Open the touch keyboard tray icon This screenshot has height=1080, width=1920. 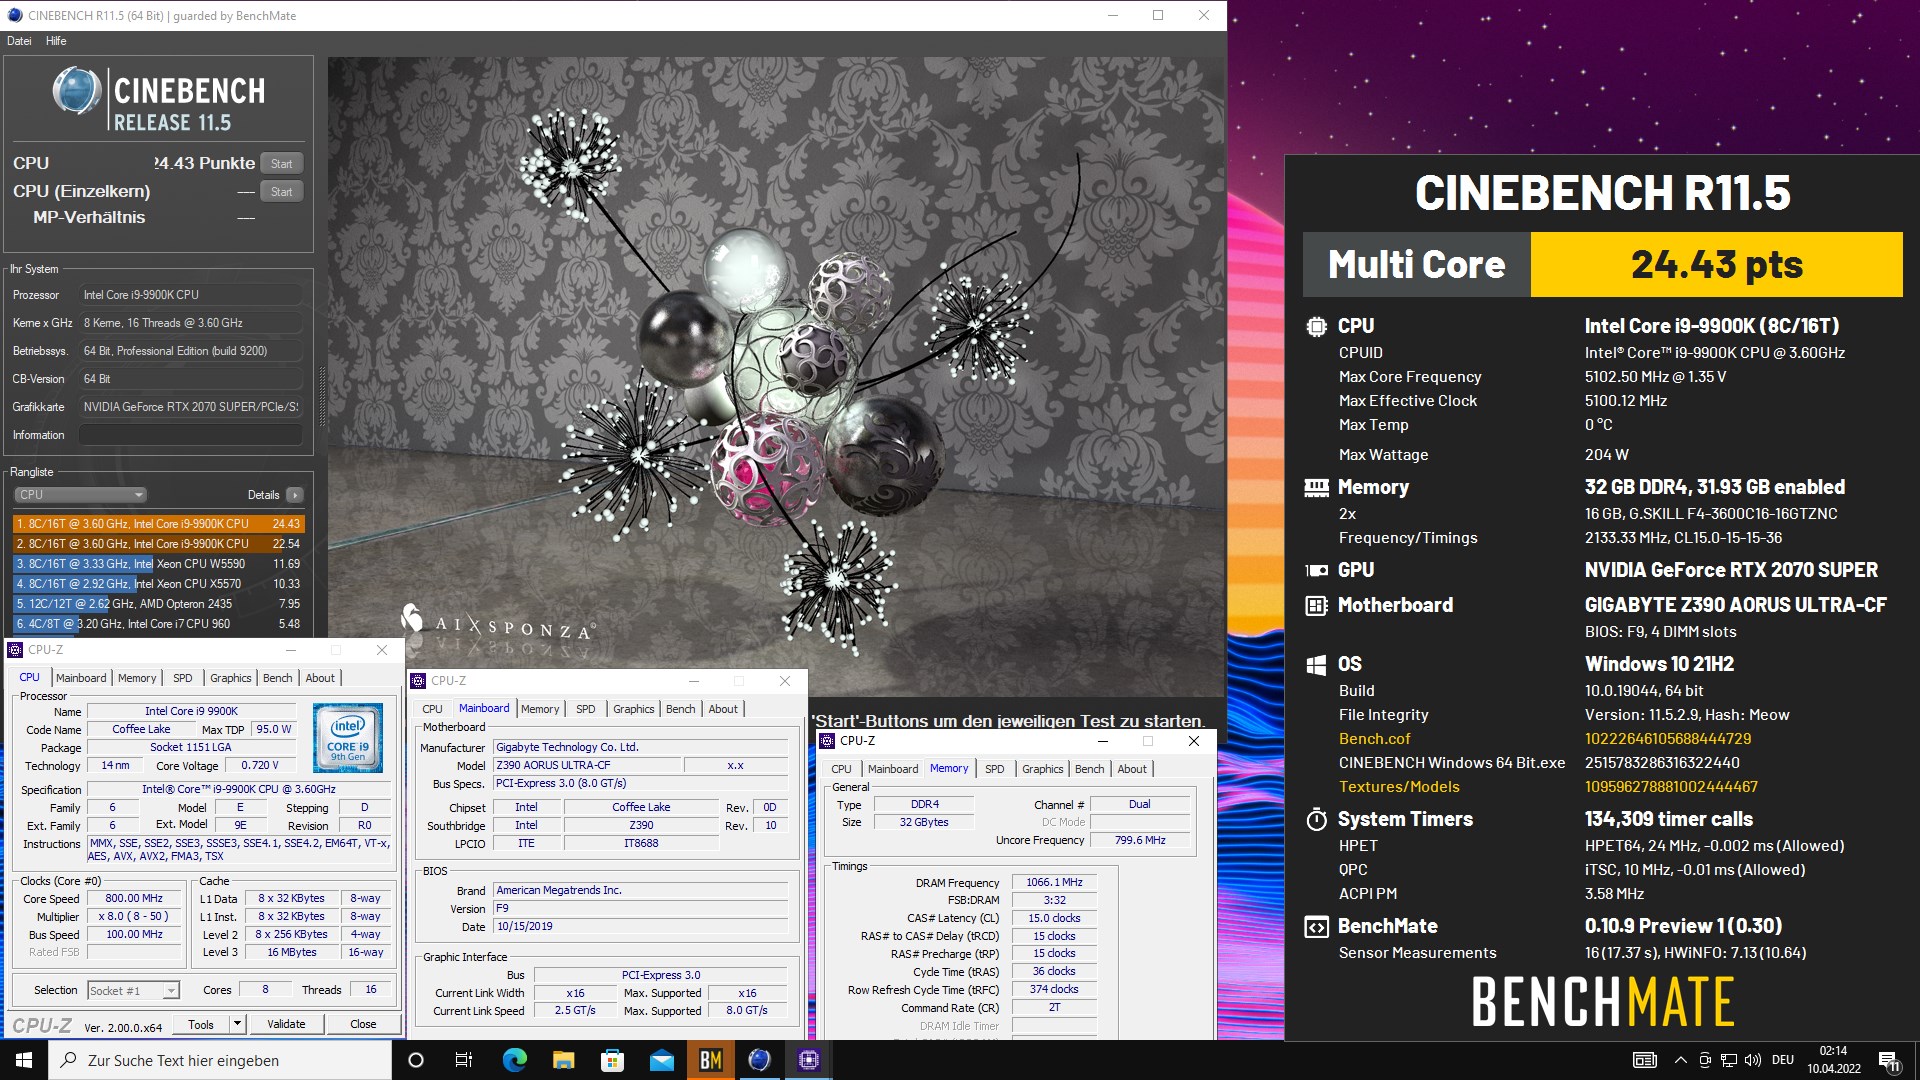(1644, 1060)
